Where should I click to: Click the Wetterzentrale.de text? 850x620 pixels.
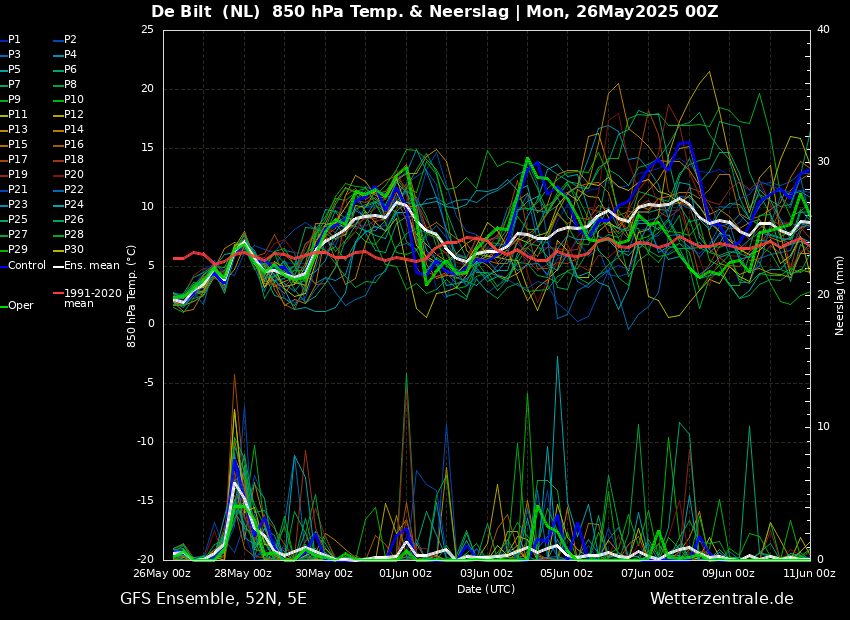pyautogui.click(x=722, y=599)
